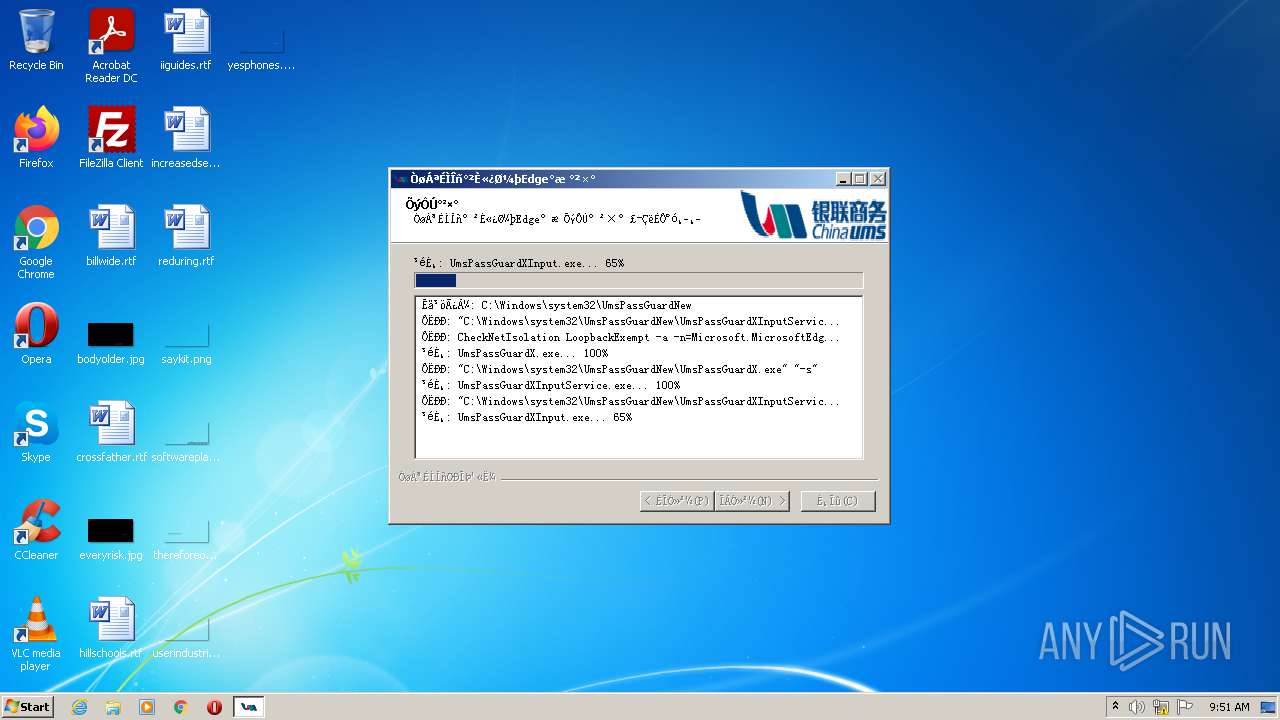The height and width of the screenshot is (720, 1280).
Task: Select log line with CheckNetIsolation LoopbackExempt
Action: click(x=631, y=337)
